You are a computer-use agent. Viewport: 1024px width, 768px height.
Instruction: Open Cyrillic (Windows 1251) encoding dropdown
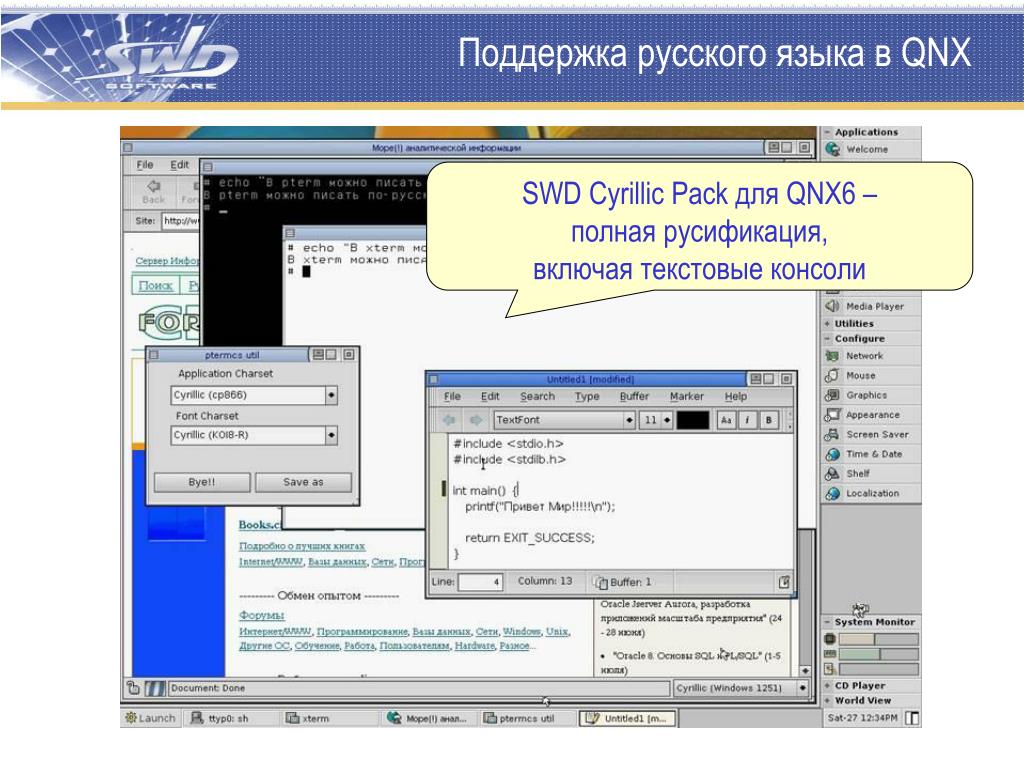pyautogui.click(x=803, y=688)
